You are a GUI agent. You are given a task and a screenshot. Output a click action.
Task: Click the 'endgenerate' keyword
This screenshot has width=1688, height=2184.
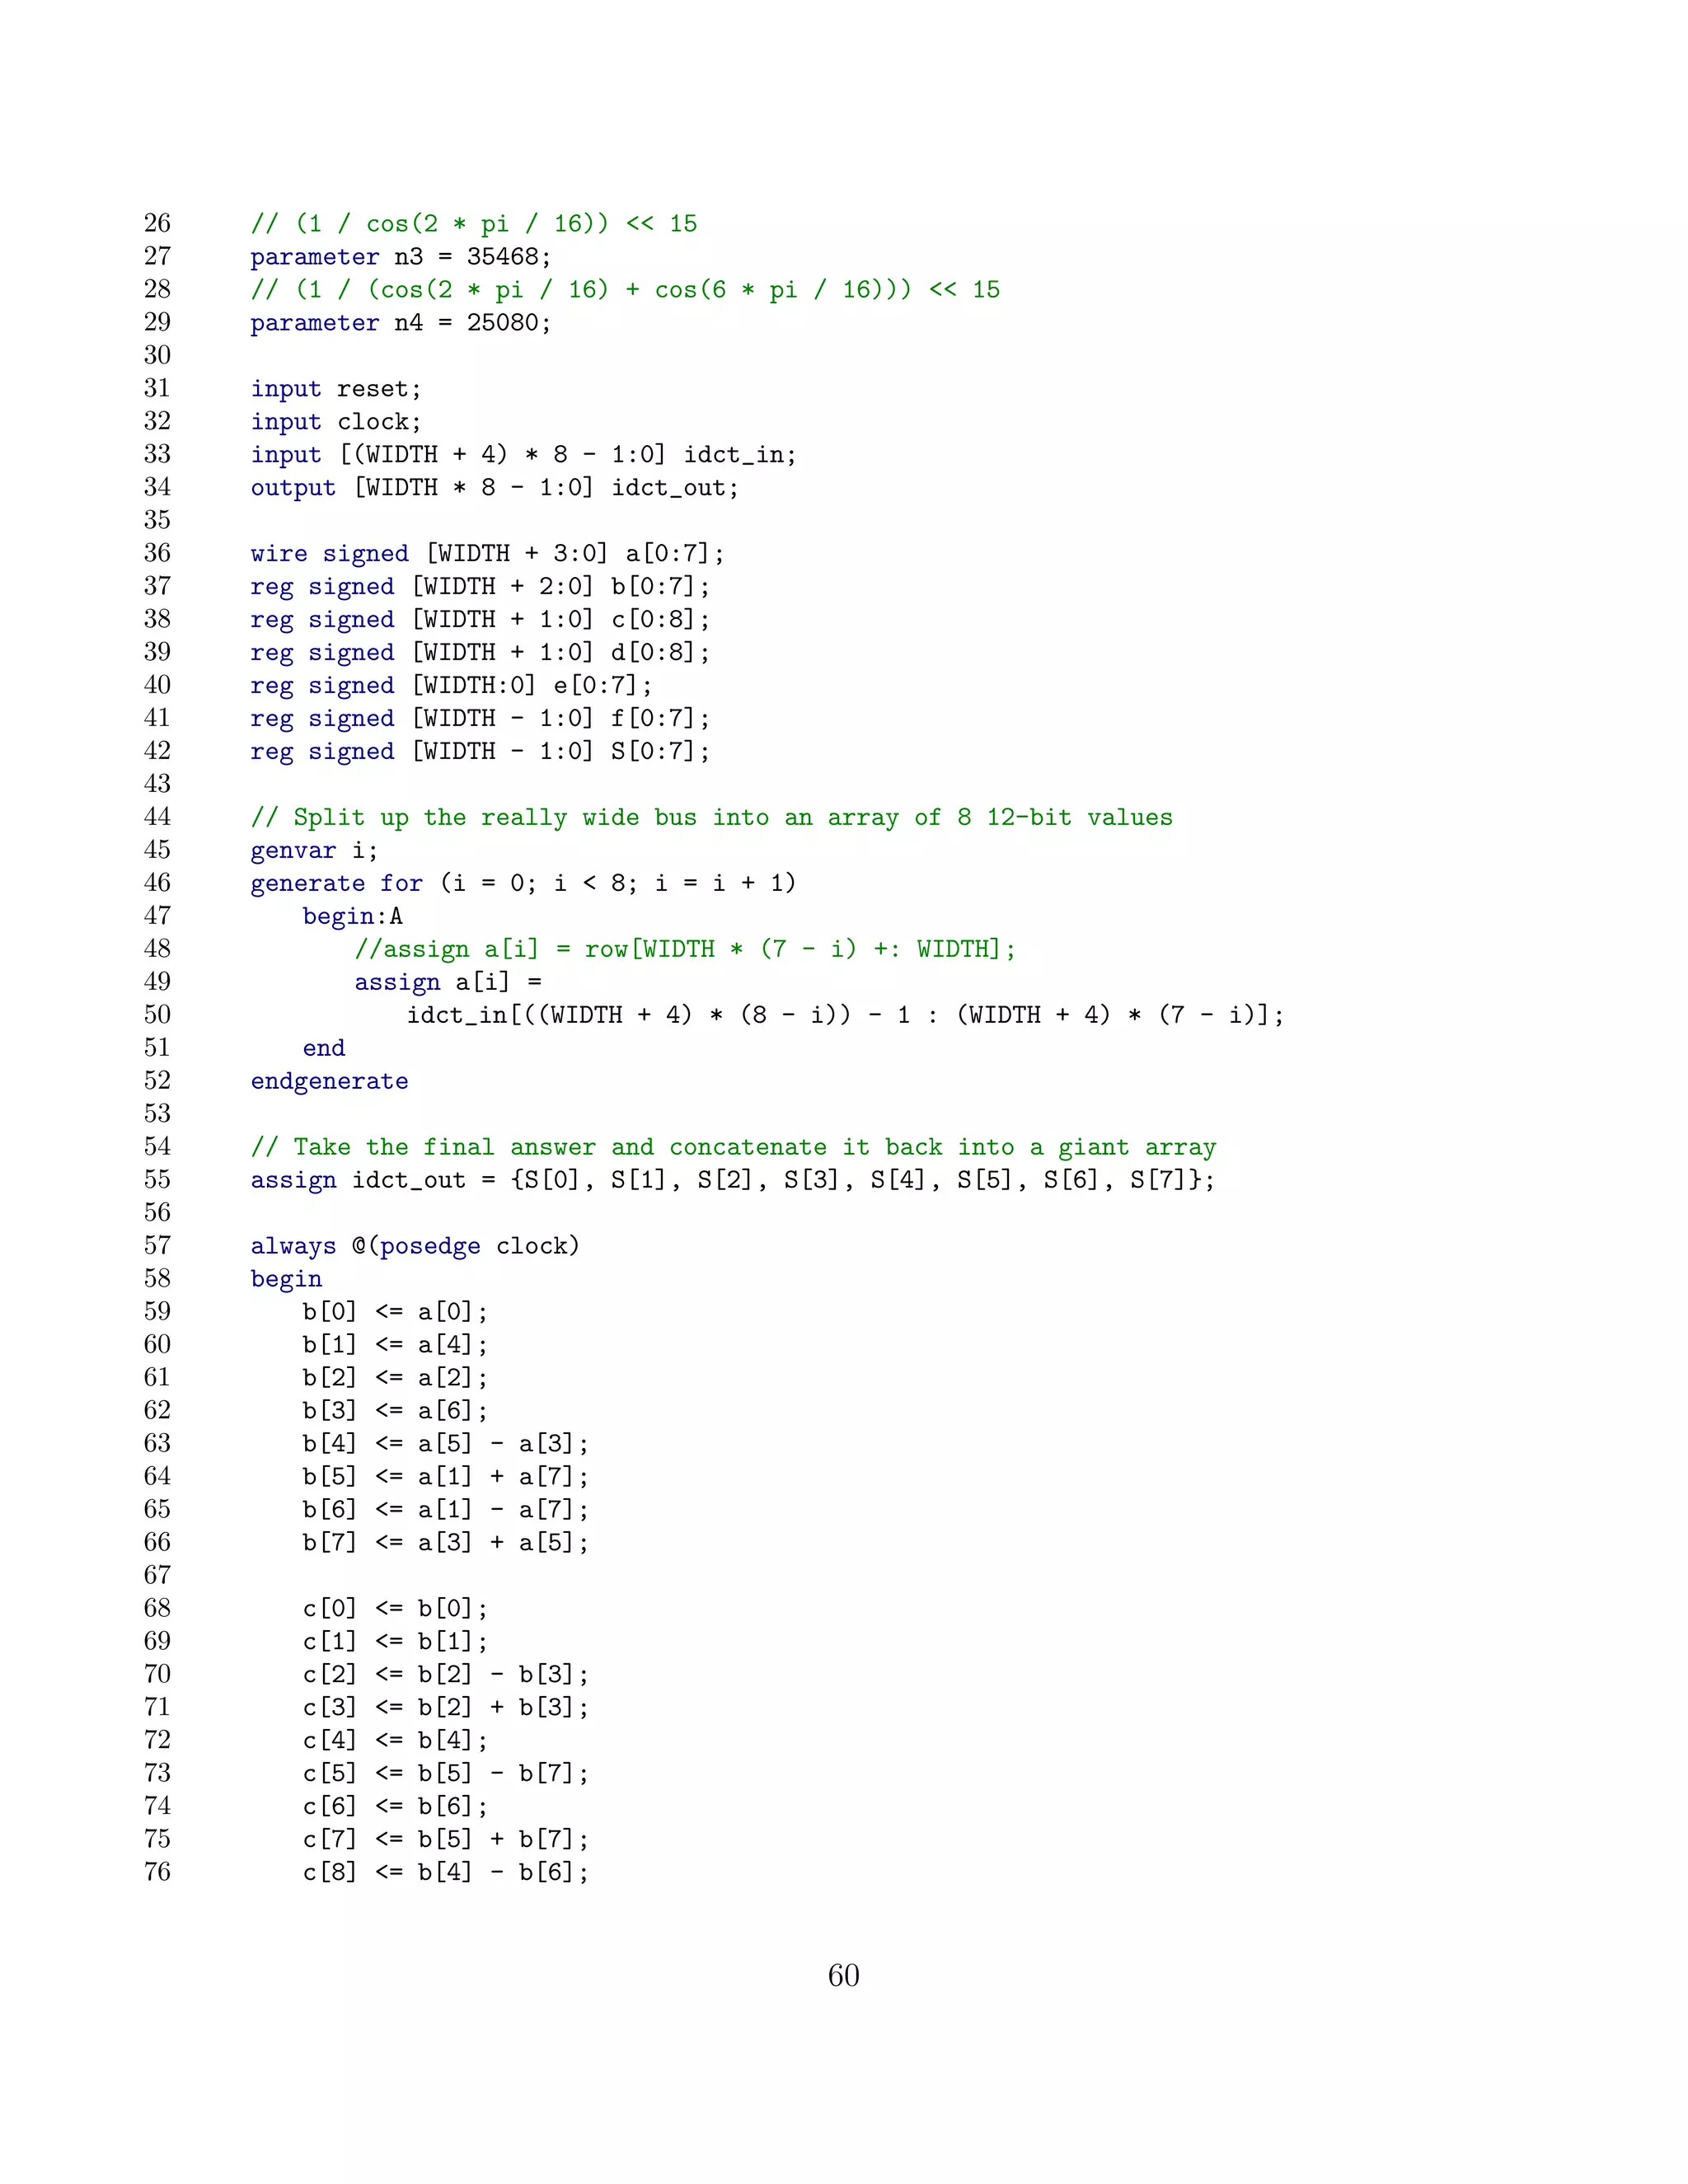pyautogui.click(x=329, y=1081)
